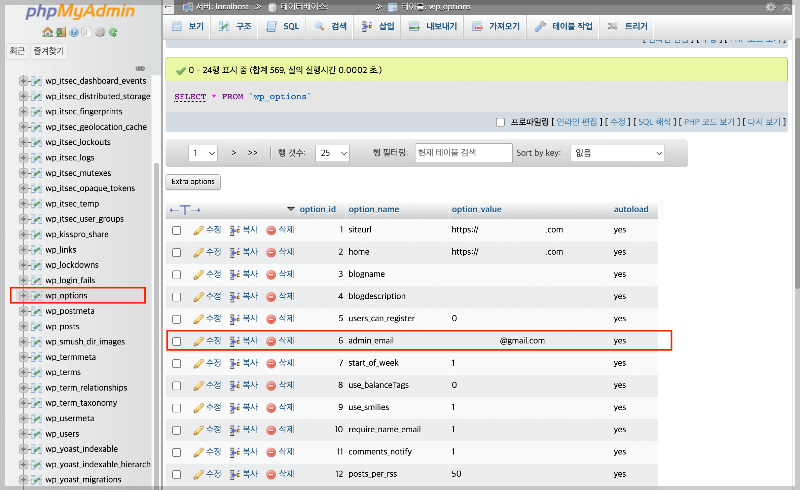Expand the wp_itsec_logs table node

[23, 158]
